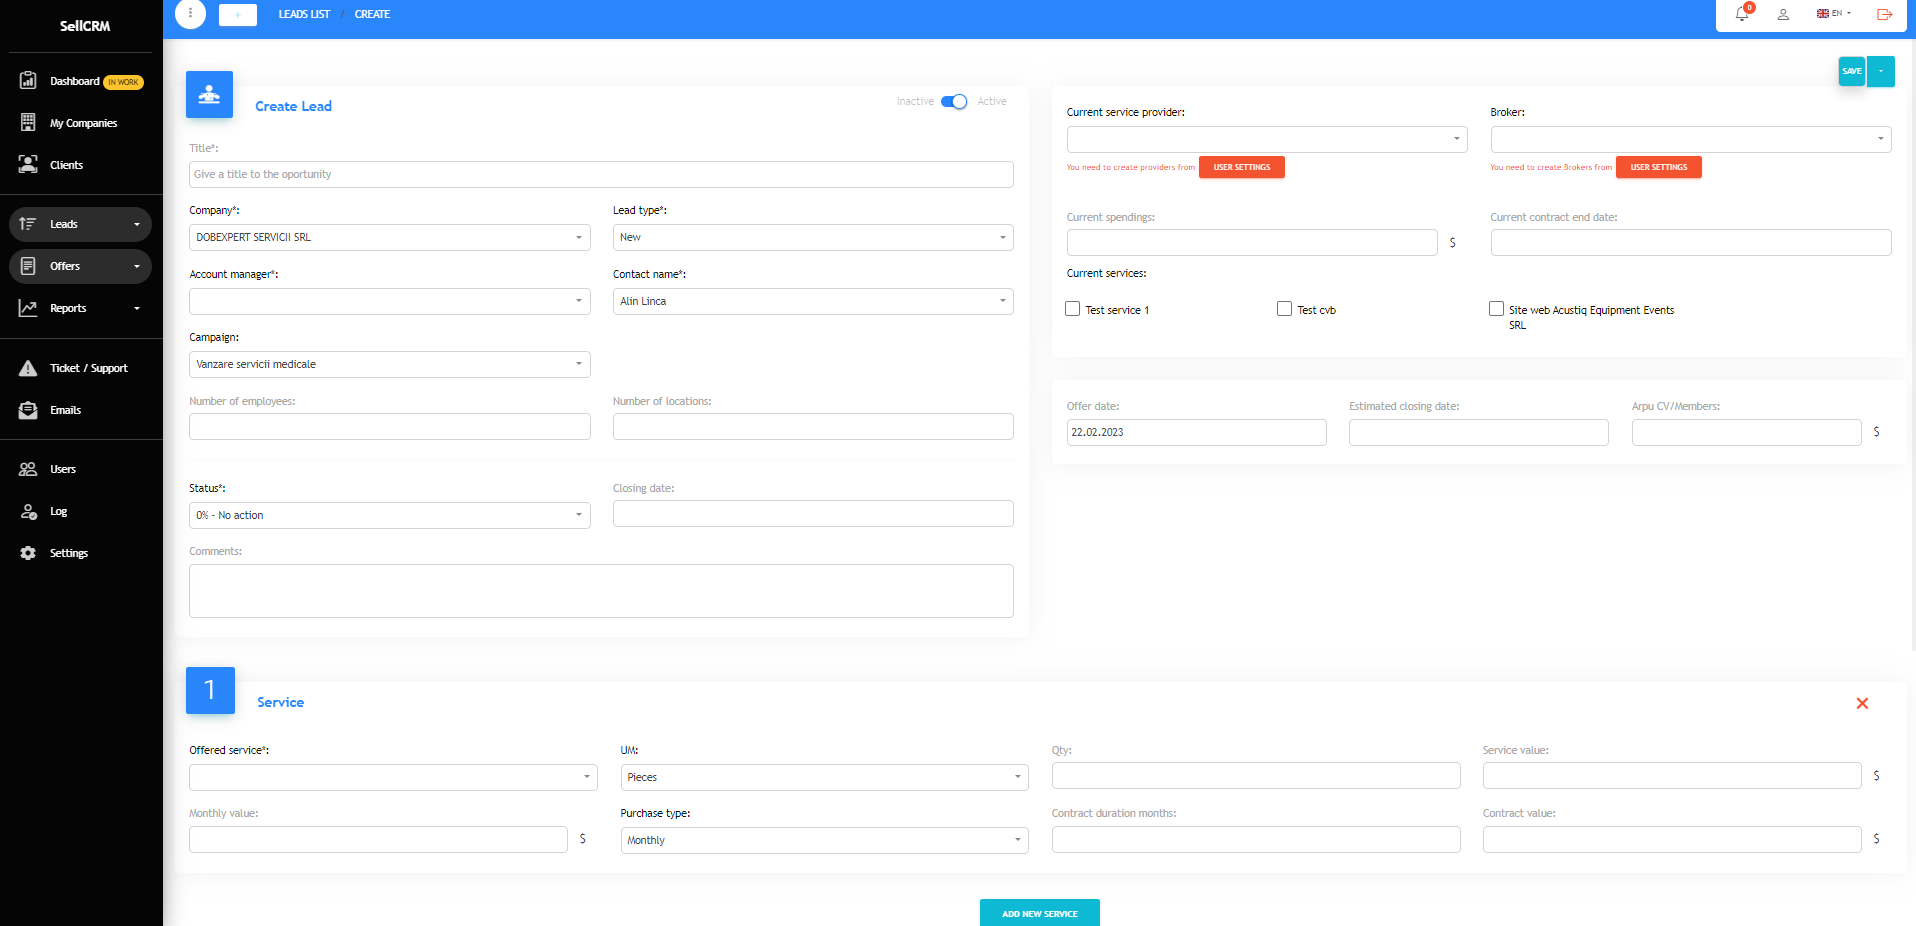
Task: Open the Lead type dropdown
Action: pyautogui.click(x=812, y=237)
